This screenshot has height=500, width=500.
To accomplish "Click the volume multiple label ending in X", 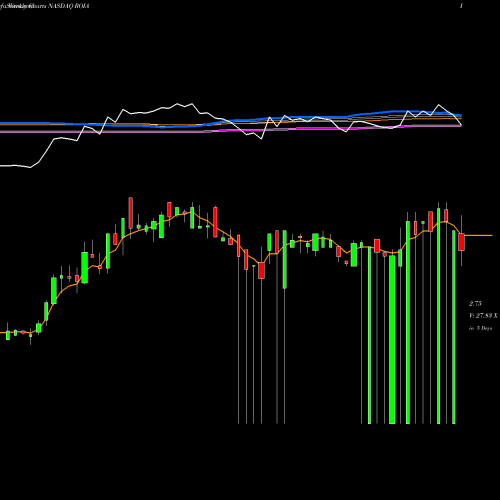I will click(483, 316).
